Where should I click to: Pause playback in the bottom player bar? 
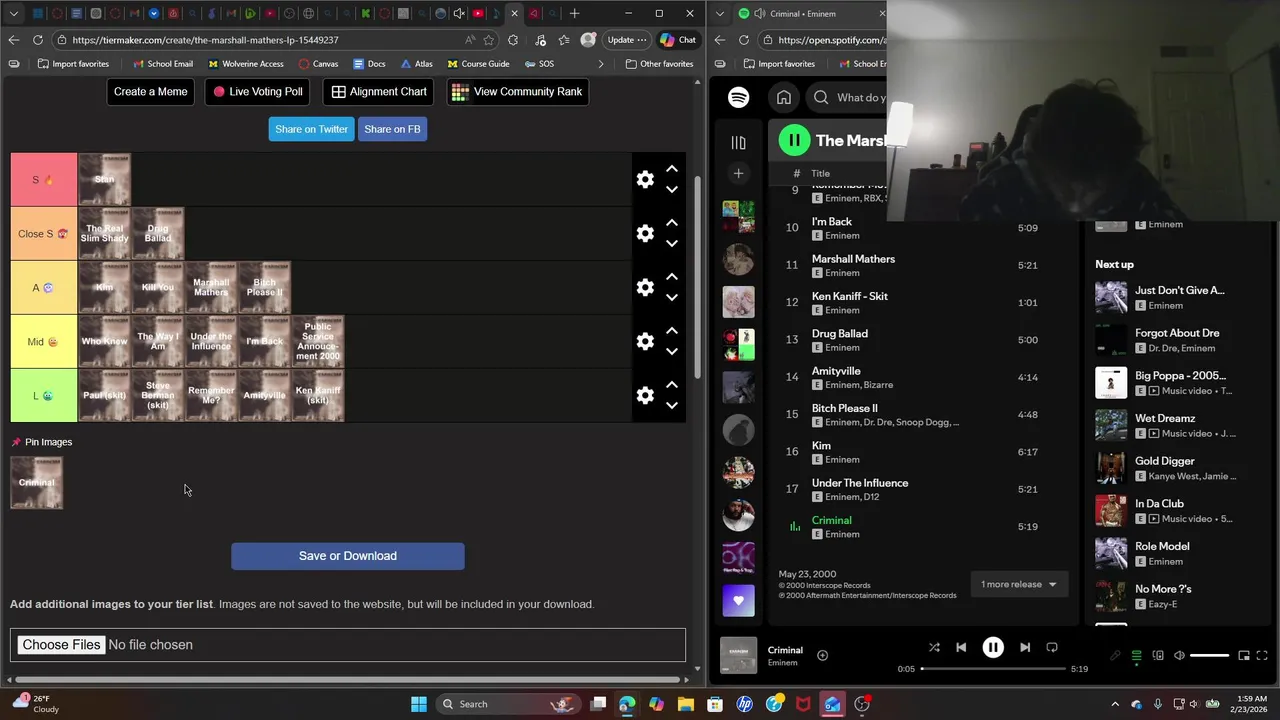(x=993, y=648)
